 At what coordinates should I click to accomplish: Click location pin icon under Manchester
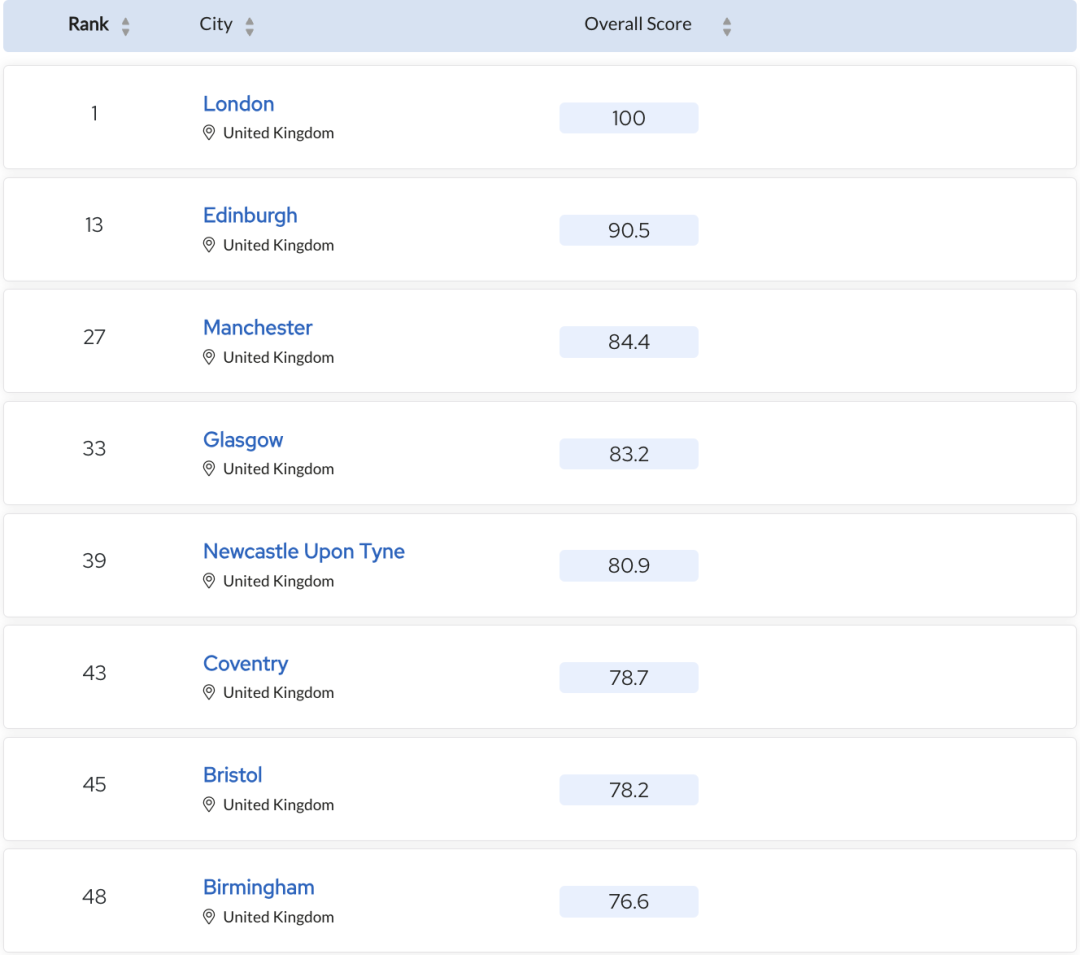pos(209,357)
